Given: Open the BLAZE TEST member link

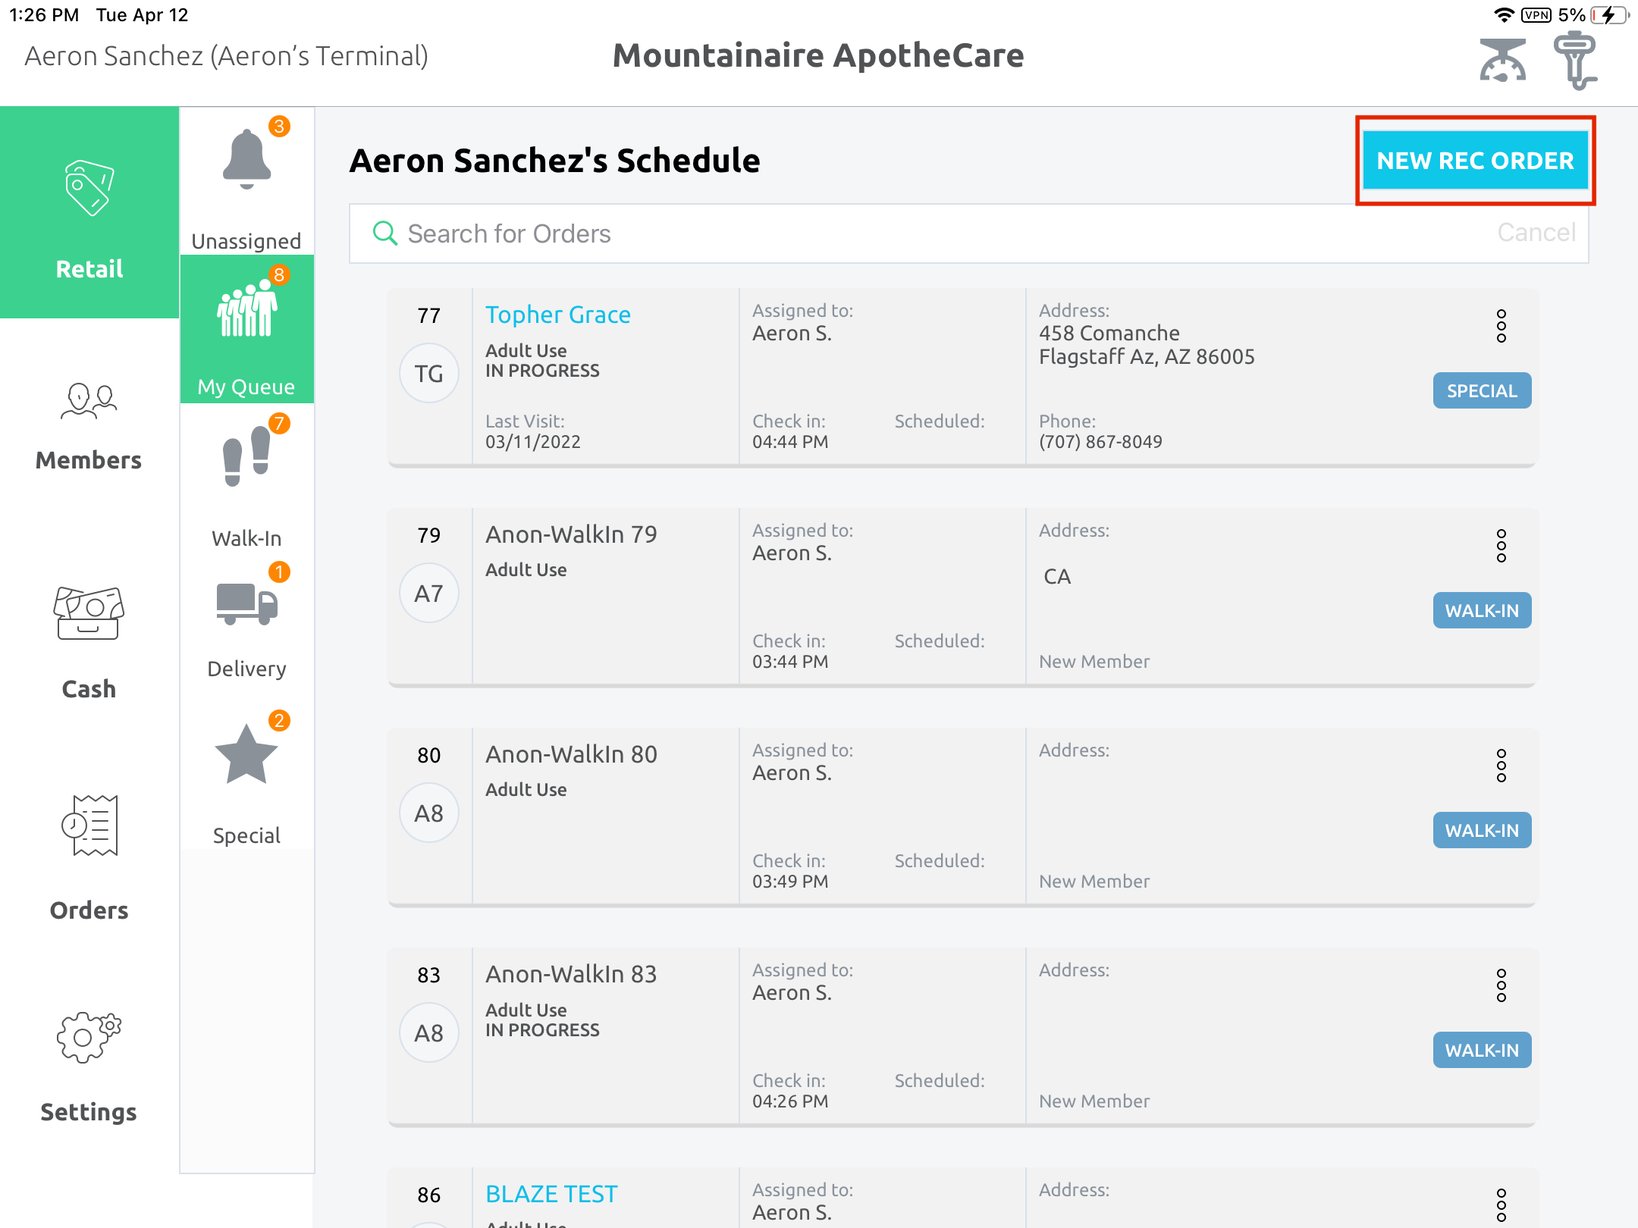Looking at the screenshot, I should pos(551,1194).
